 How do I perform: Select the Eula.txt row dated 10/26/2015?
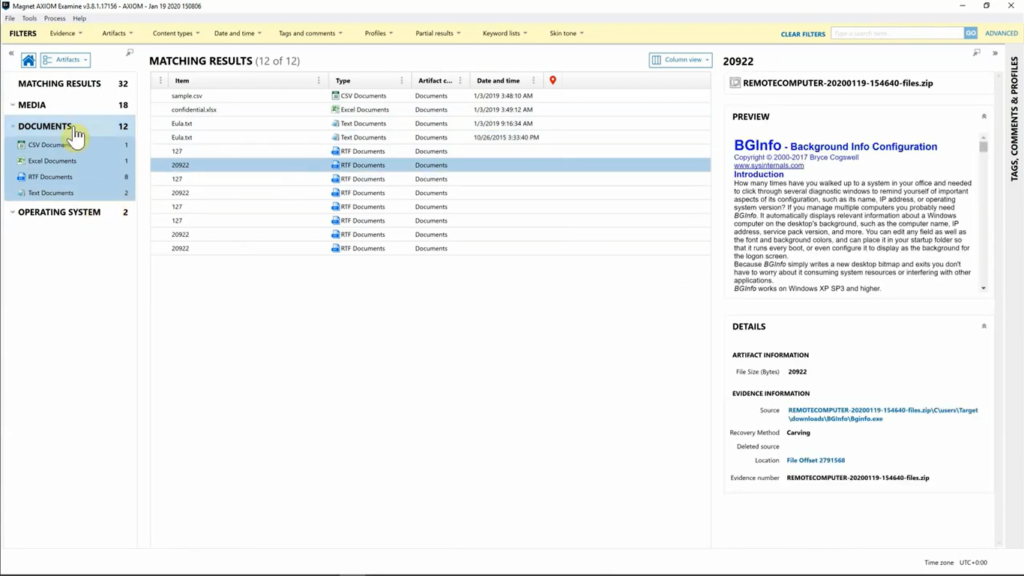pos(430,137)
